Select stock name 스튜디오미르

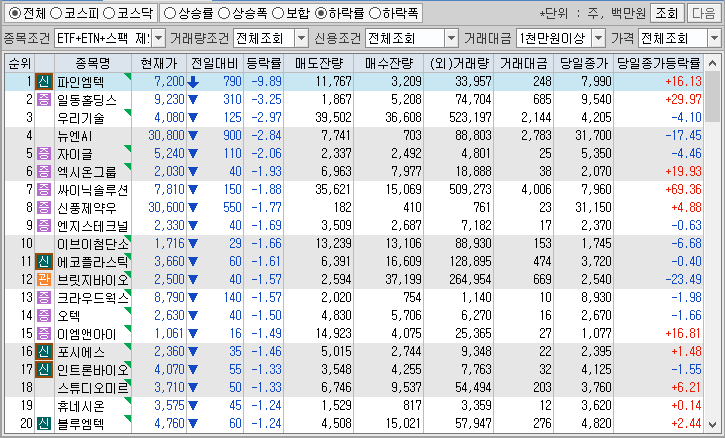92,388
